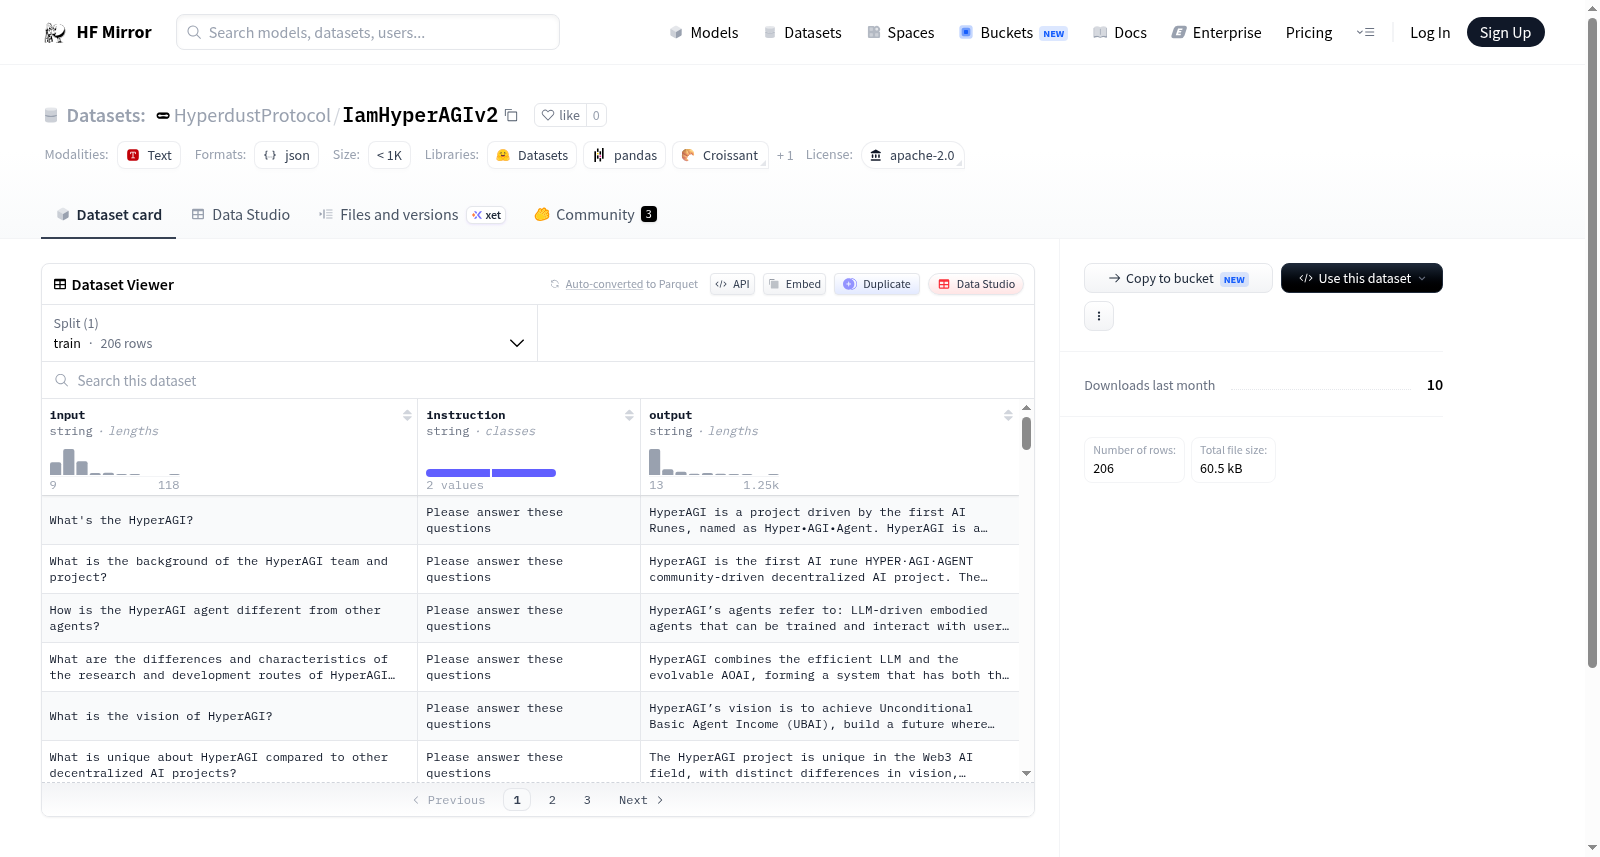Screen dimensions: 1600x857
Task: Click cell starting "HyperAGI combines the efficient LLM"
Action: pos(829,667)
